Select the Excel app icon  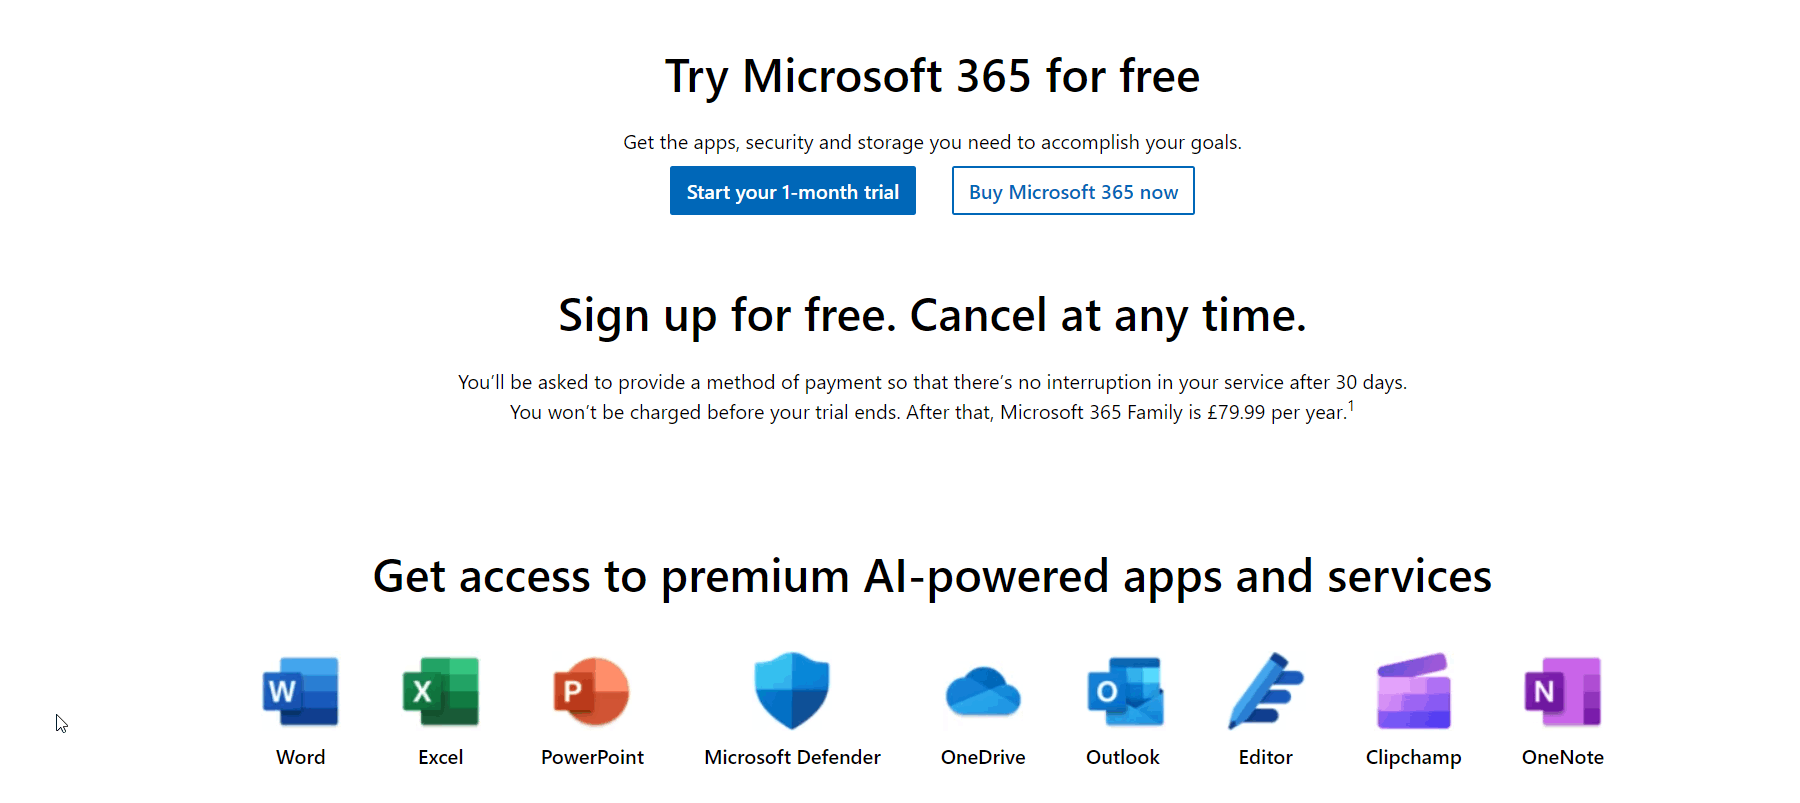[441, 691]
